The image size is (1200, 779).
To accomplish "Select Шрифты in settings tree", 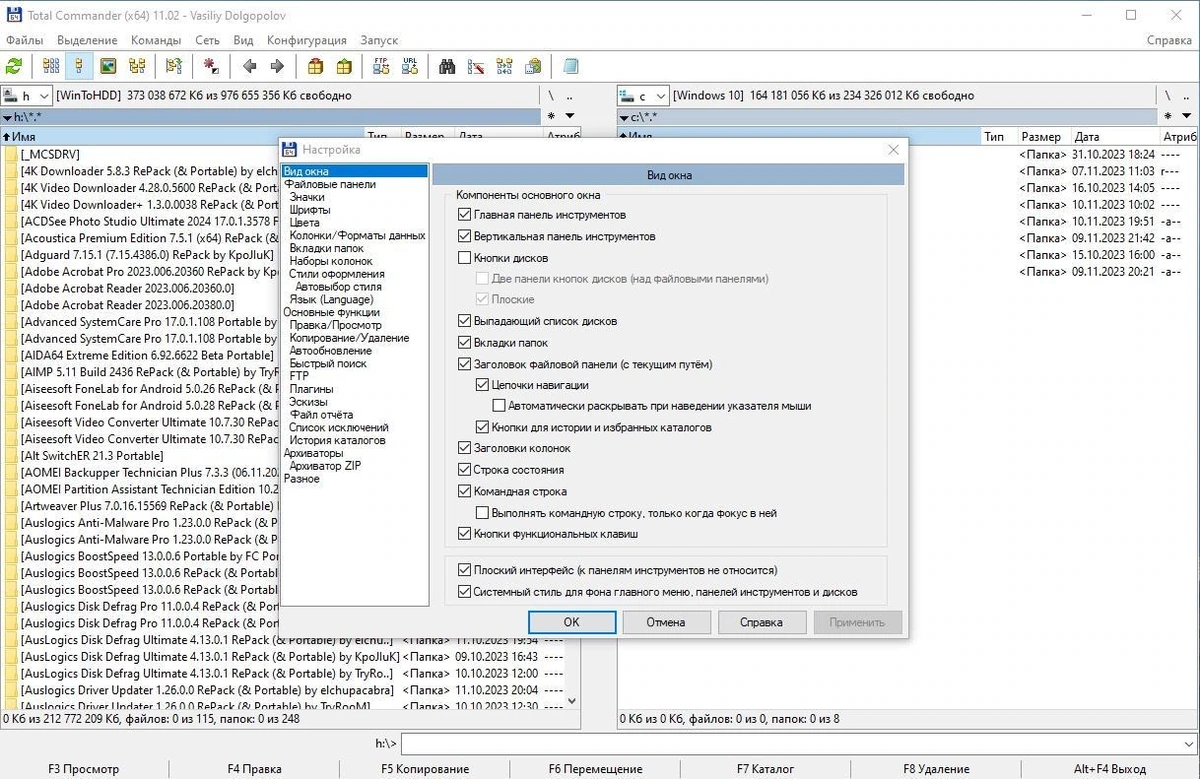I will tap(310, 210).
